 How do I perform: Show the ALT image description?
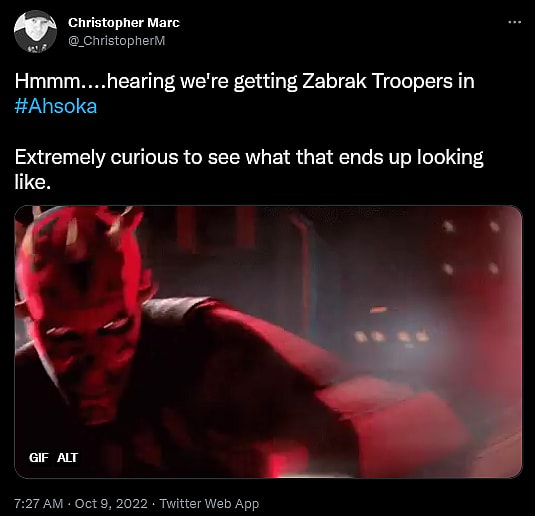point(68,458)
